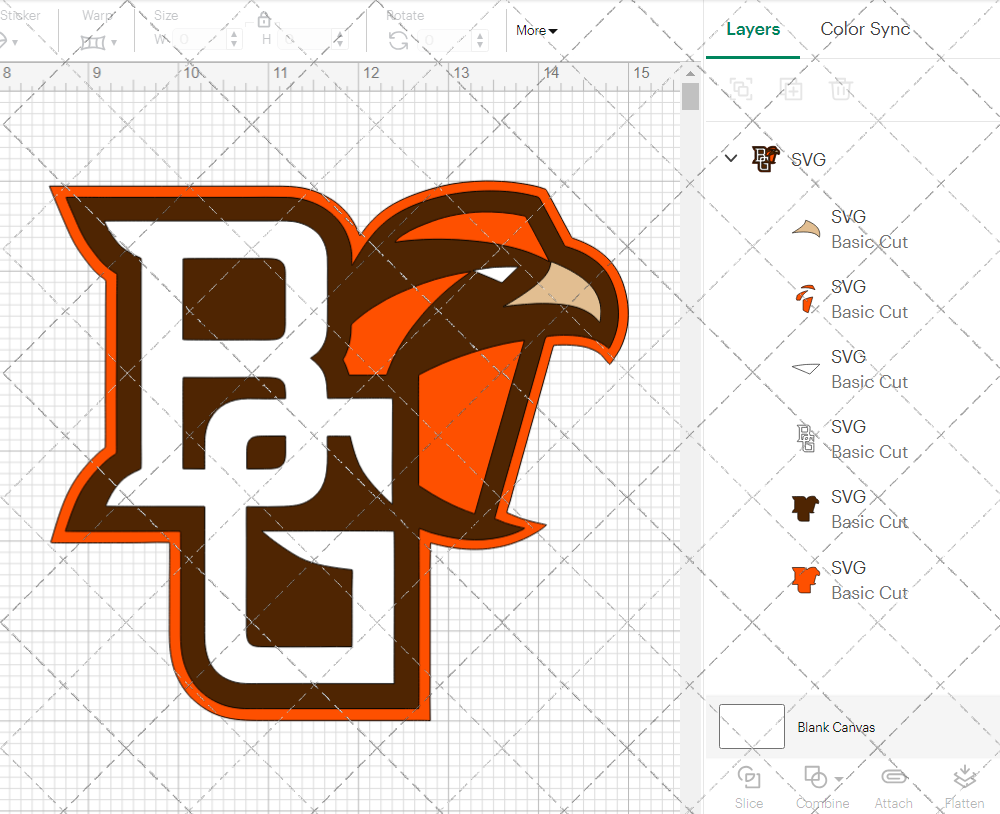This screenshot has width=1000, height=814.
Task: Click the lock aspect ratio toggle
Action: 264,19
